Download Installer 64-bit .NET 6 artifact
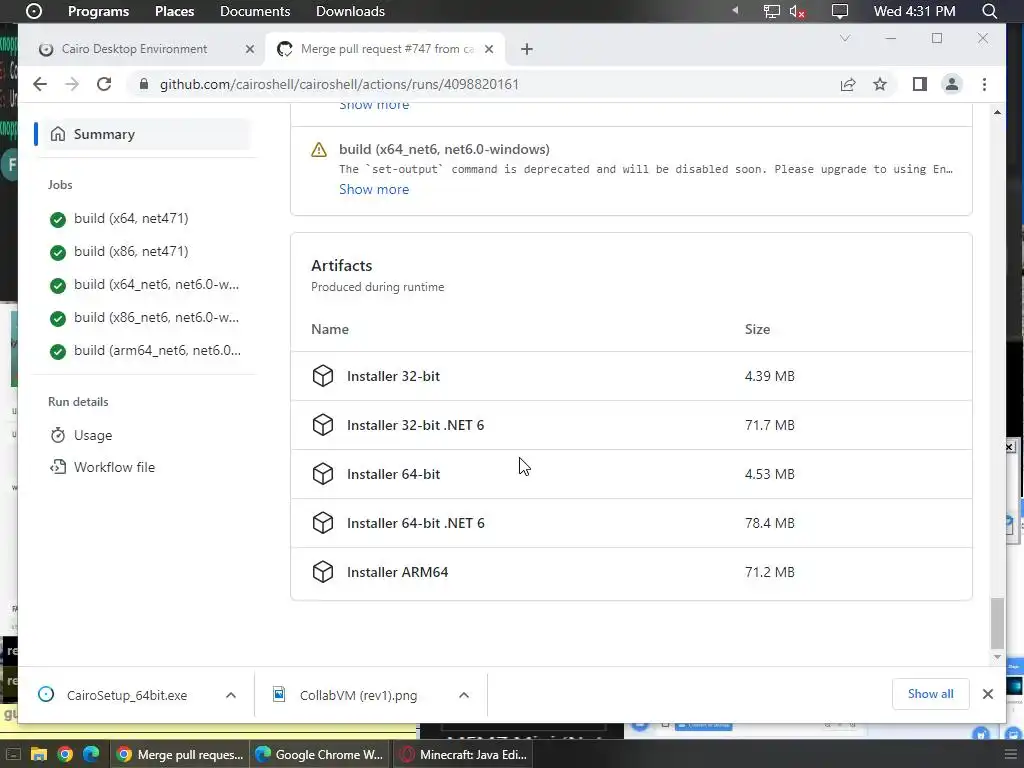Image resolution: width=1024 pixels, height=768 pixels. [415, 523]
